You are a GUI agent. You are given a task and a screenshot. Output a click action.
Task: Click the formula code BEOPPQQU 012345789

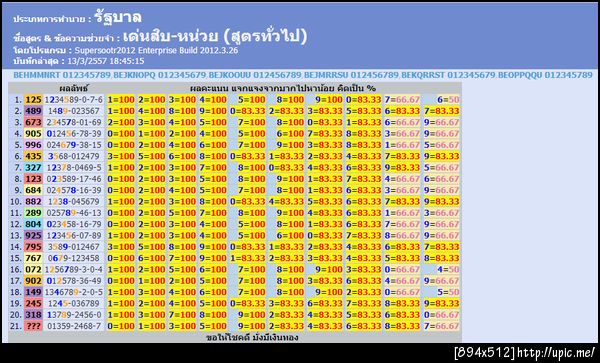coord(545,75)
